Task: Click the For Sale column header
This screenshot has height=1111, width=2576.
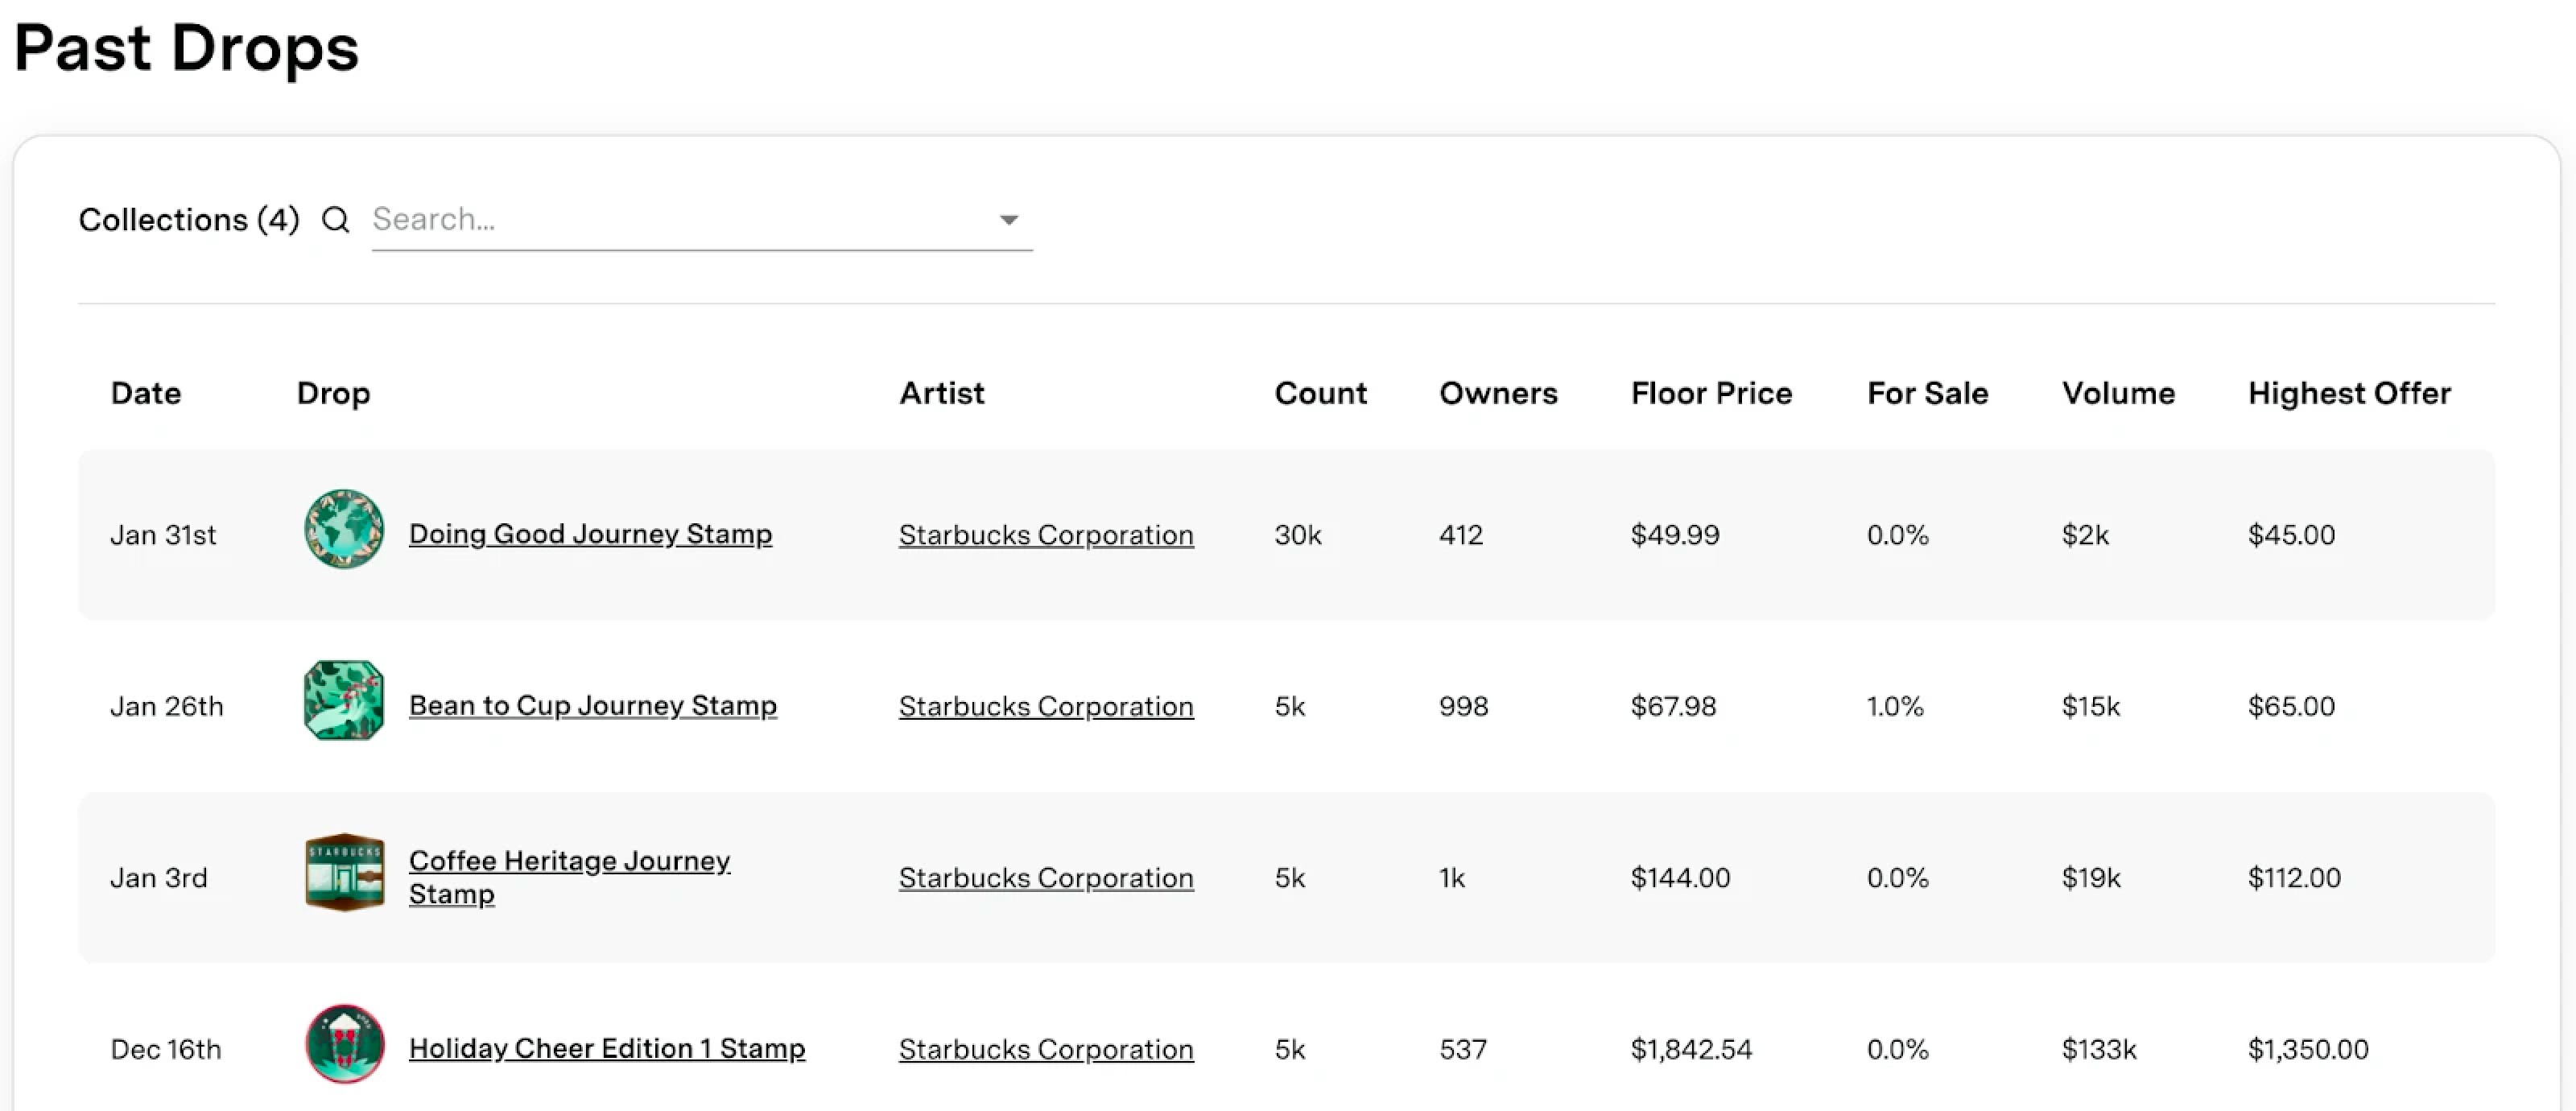Action: click(x=1927, y=393)
